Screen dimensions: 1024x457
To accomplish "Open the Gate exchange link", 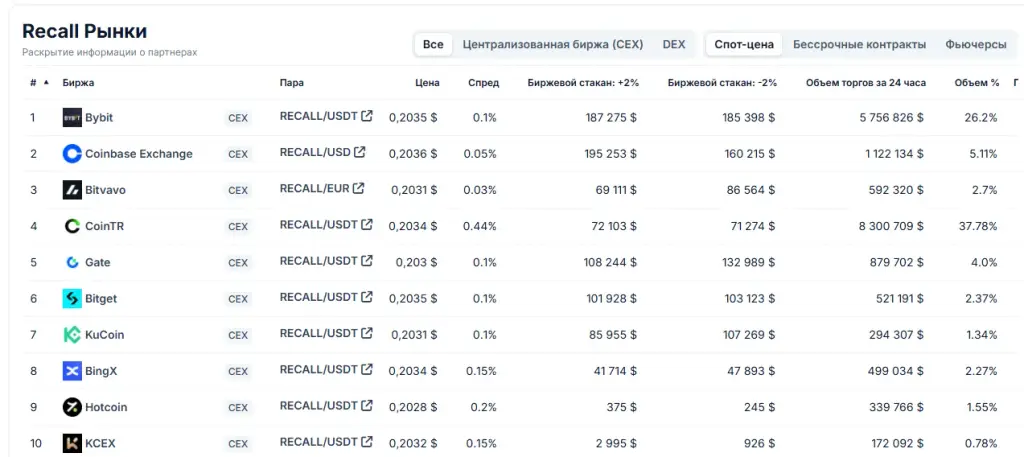I will [x=98, y=262].
